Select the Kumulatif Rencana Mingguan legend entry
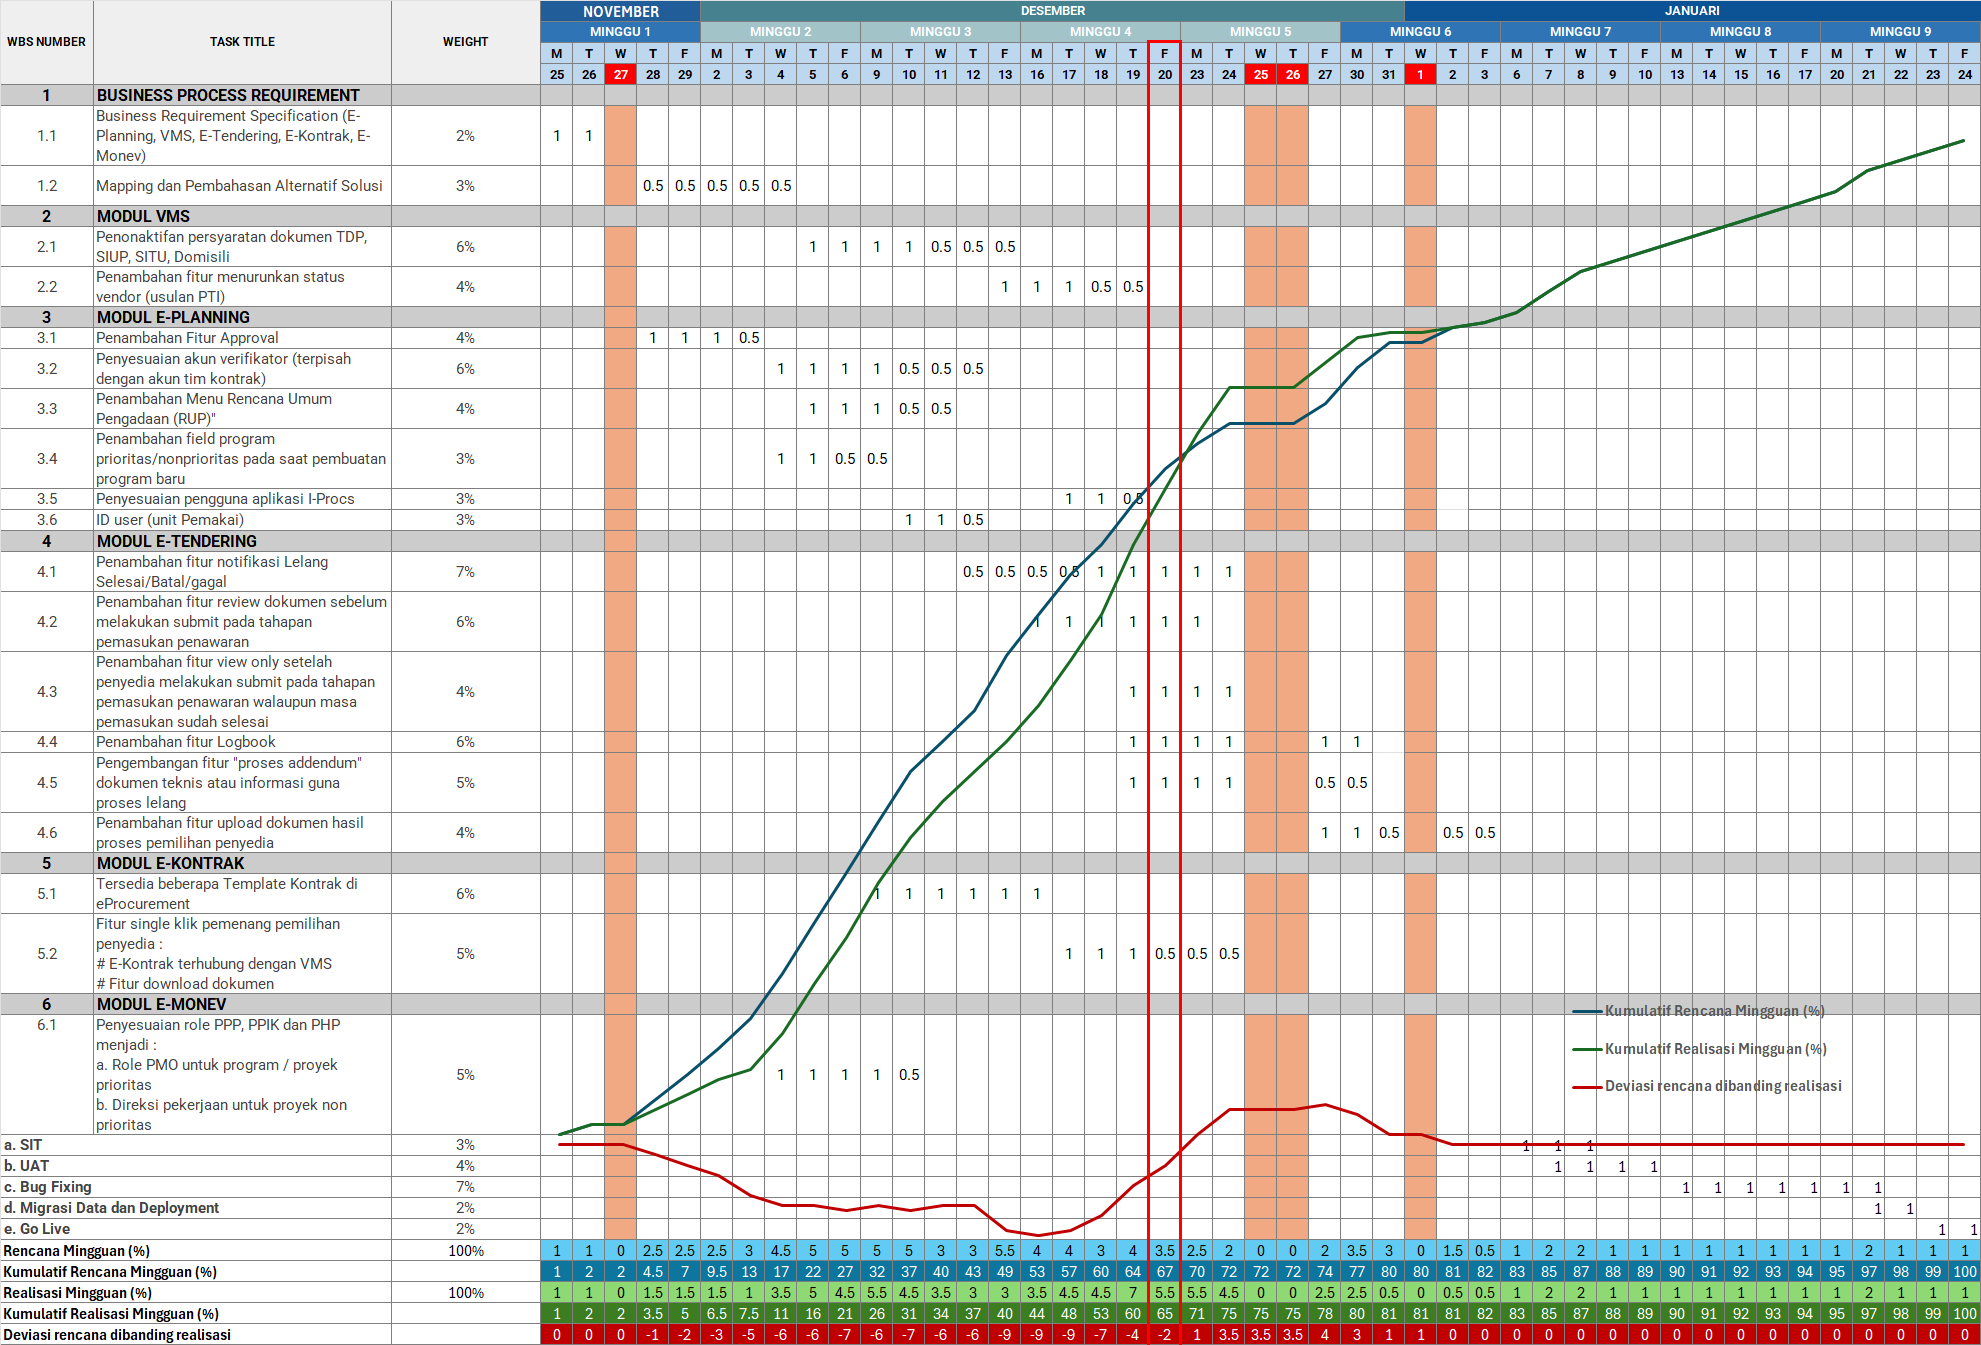 1714,1011
